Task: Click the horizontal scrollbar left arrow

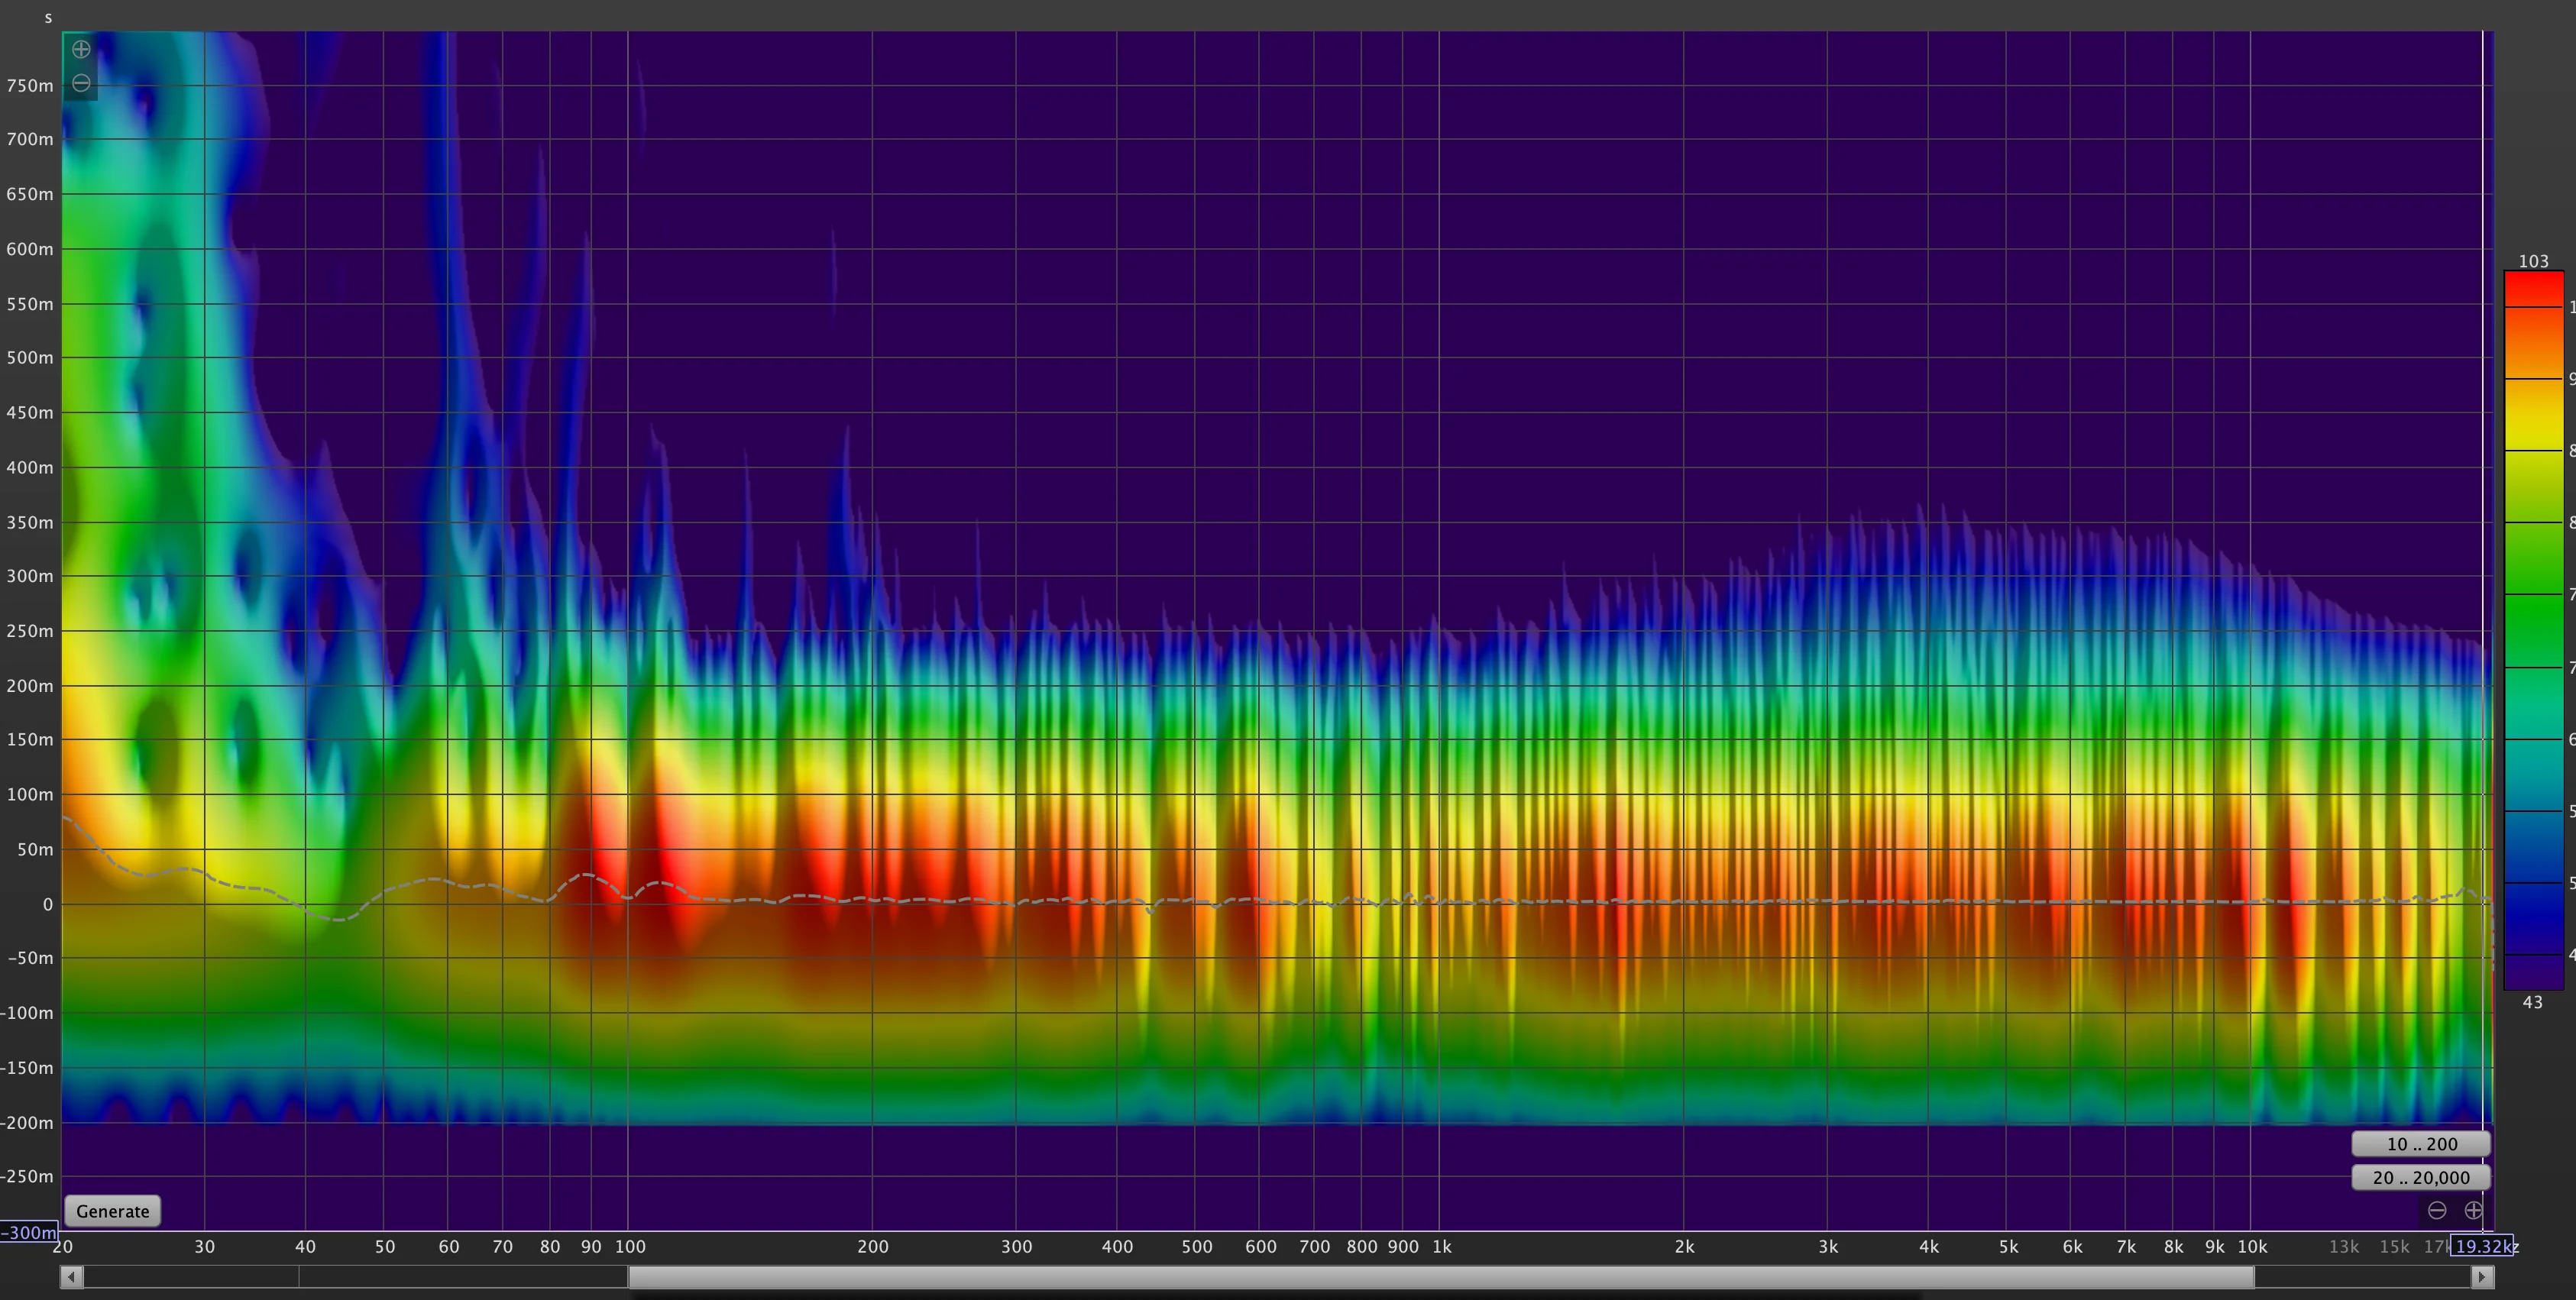Action: (x=71, y=1277)
